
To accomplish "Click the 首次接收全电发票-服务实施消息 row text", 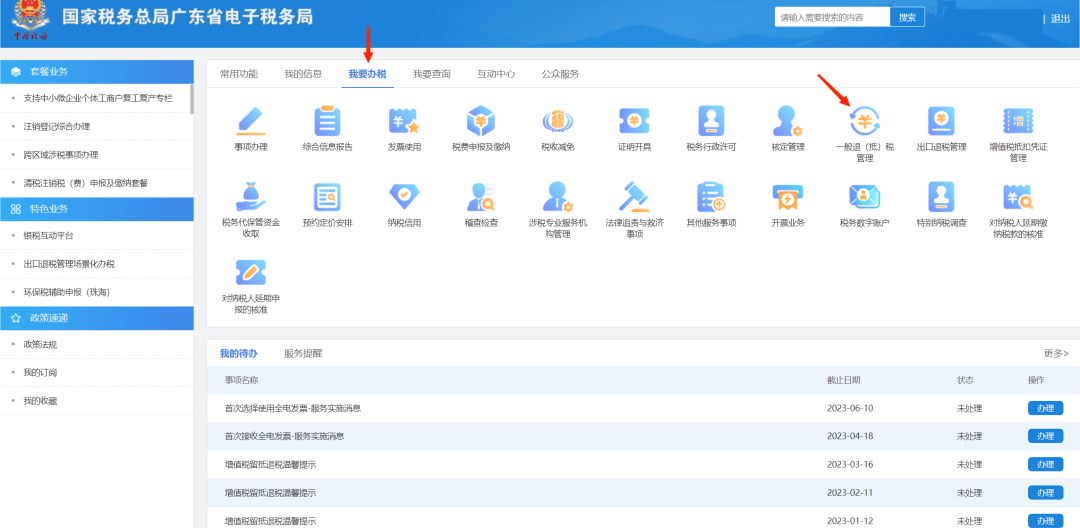I will (284, 436).
